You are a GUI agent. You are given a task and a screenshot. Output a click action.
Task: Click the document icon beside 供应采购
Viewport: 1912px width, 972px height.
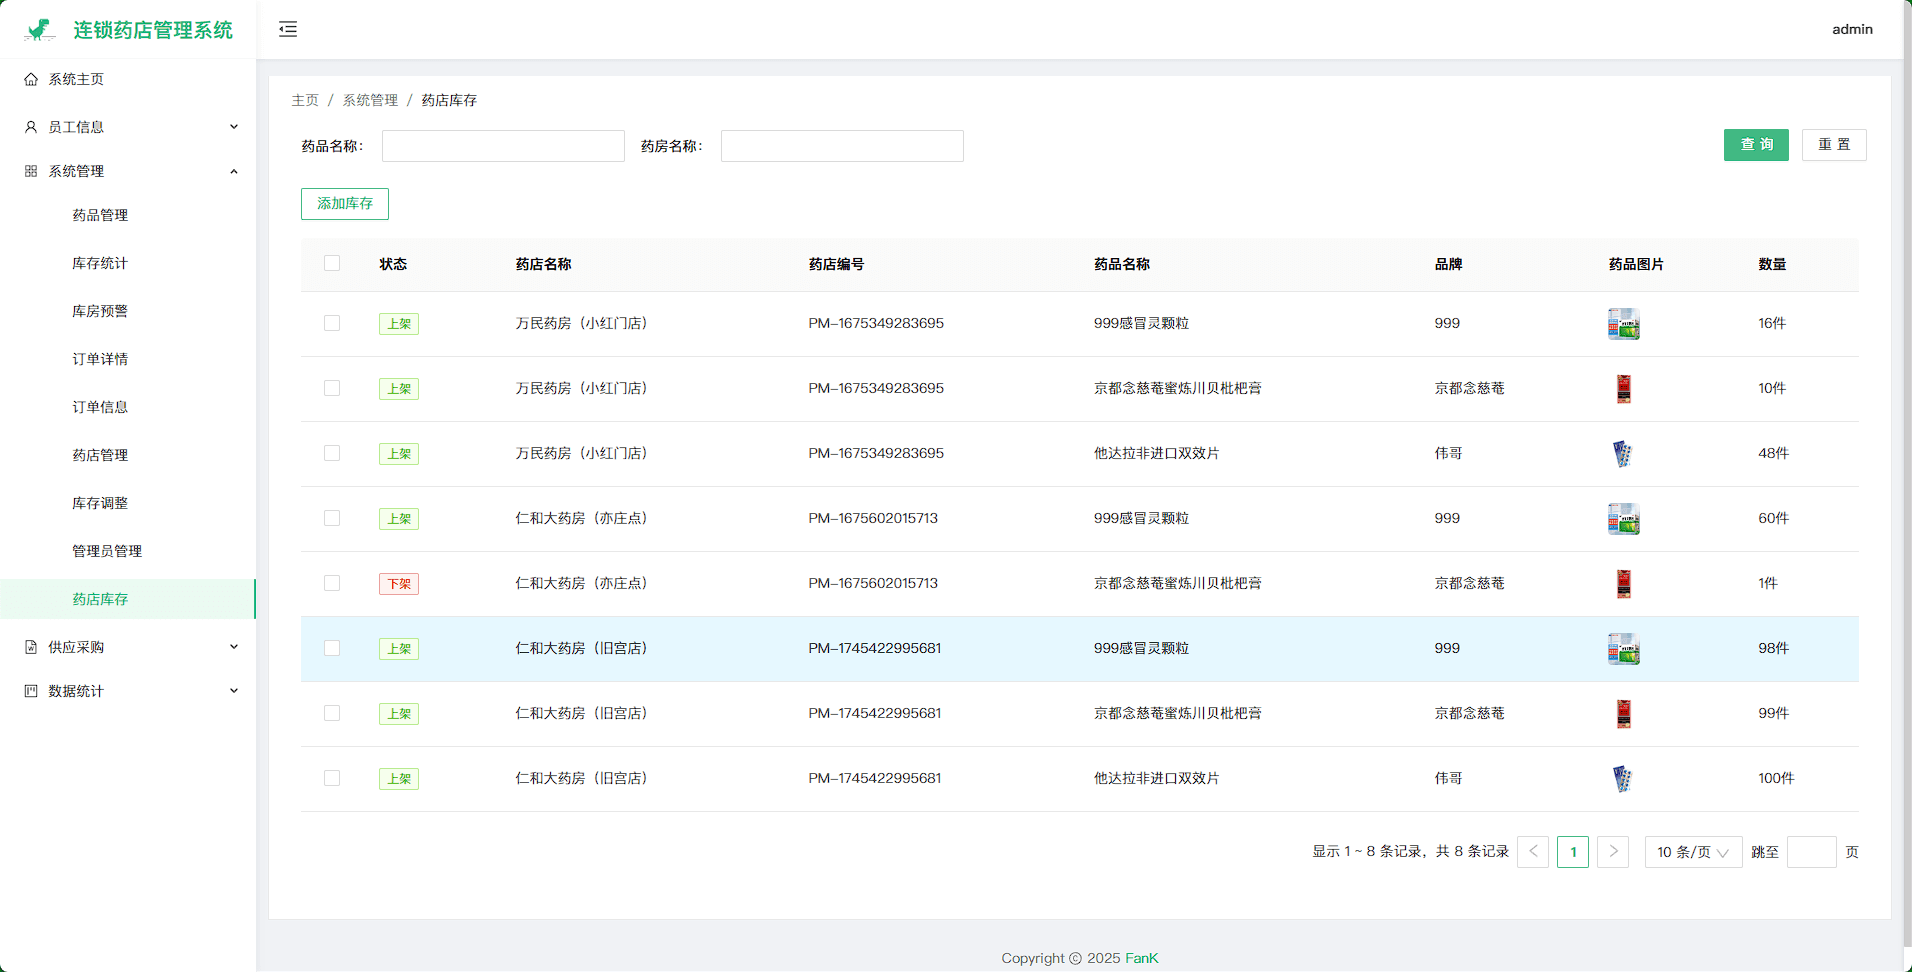pyautogui.click(x=31, y=647)
